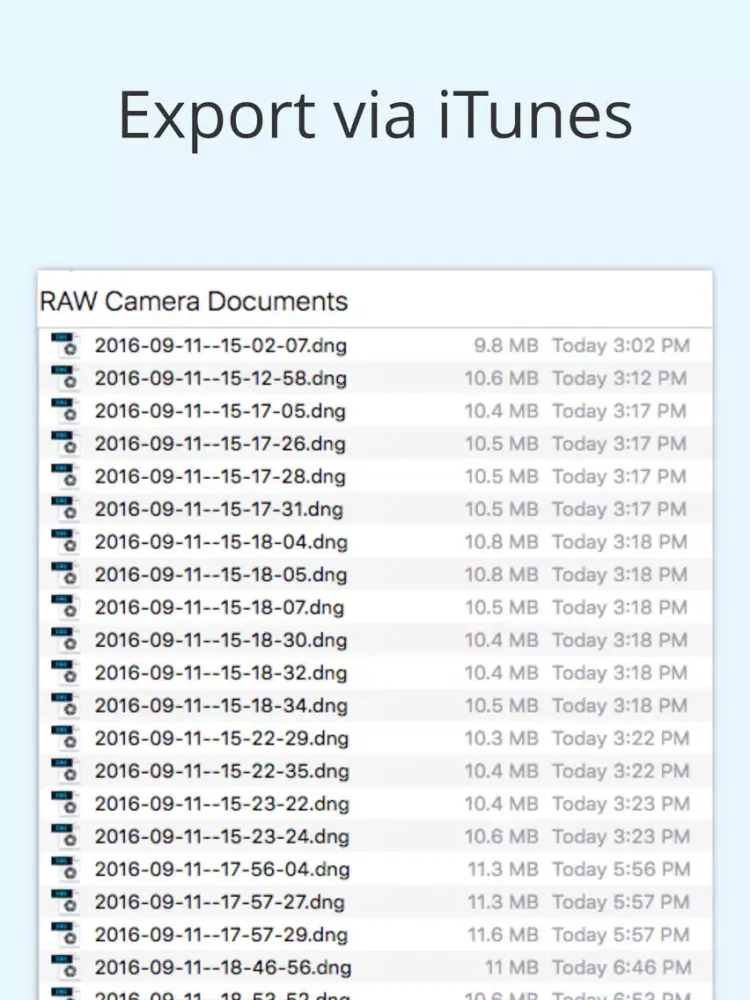This screenshot has height=1000, width=750.
Task: Choose the file icon for 2016-09-11--15-18-05.dng
Action: click(65, 573)
